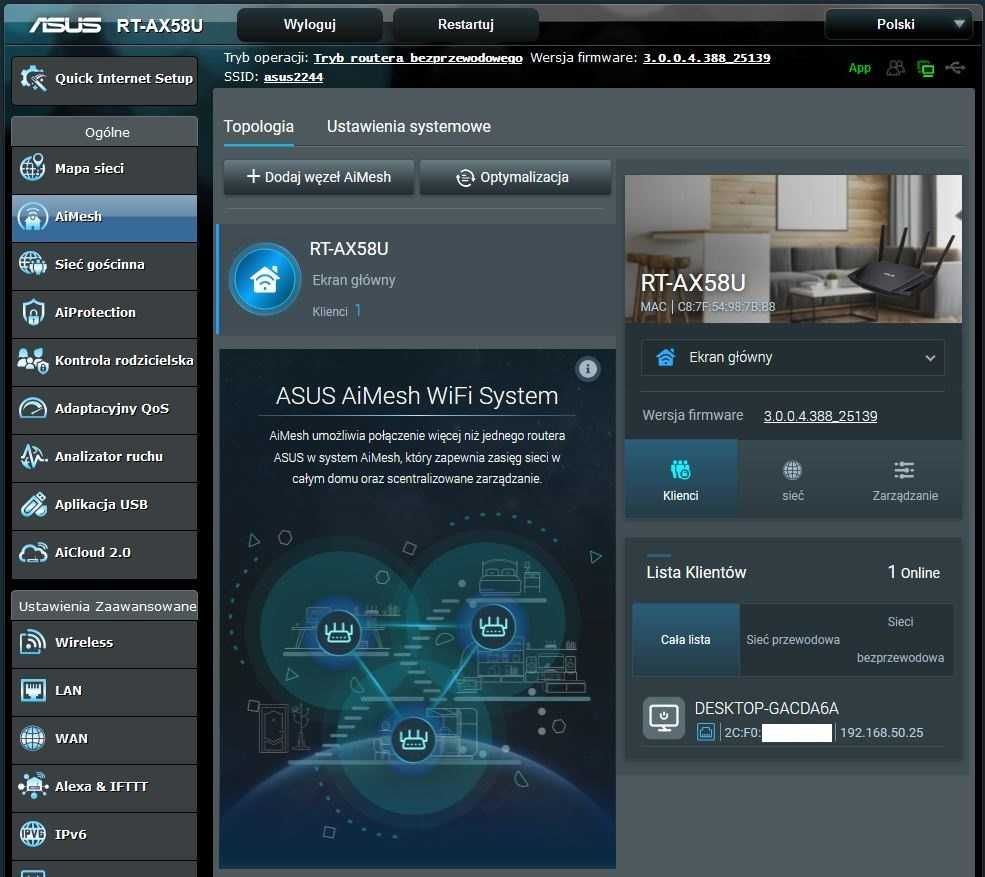Select the sieć tab with globe icon
985x877 pixels.
tap(793, 479)
